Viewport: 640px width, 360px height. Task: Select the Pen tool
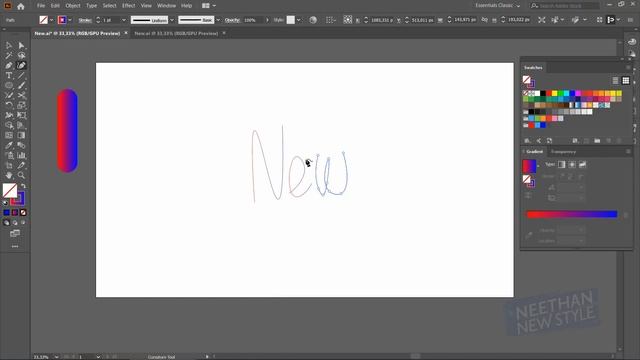click(x=9, y=65)
